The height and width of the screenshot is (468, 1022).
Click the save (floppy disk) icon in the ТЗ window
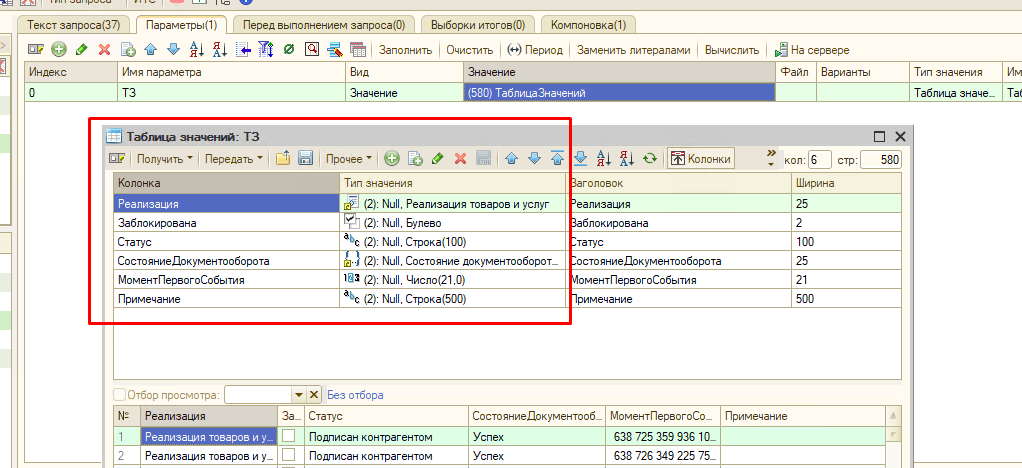coord(307,158)
